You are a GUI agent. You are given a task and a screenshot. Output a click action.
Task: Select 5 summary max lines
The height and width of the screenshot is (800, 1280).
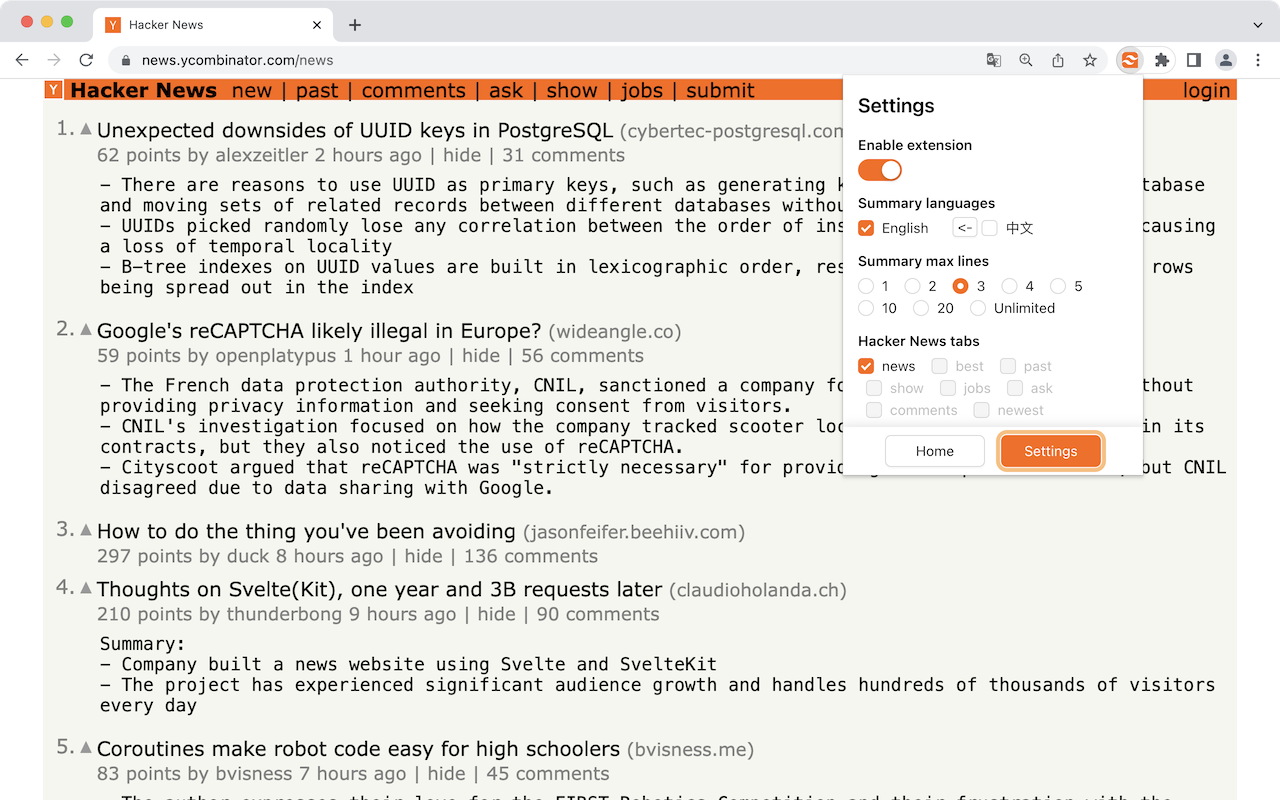pos(1058,286)
